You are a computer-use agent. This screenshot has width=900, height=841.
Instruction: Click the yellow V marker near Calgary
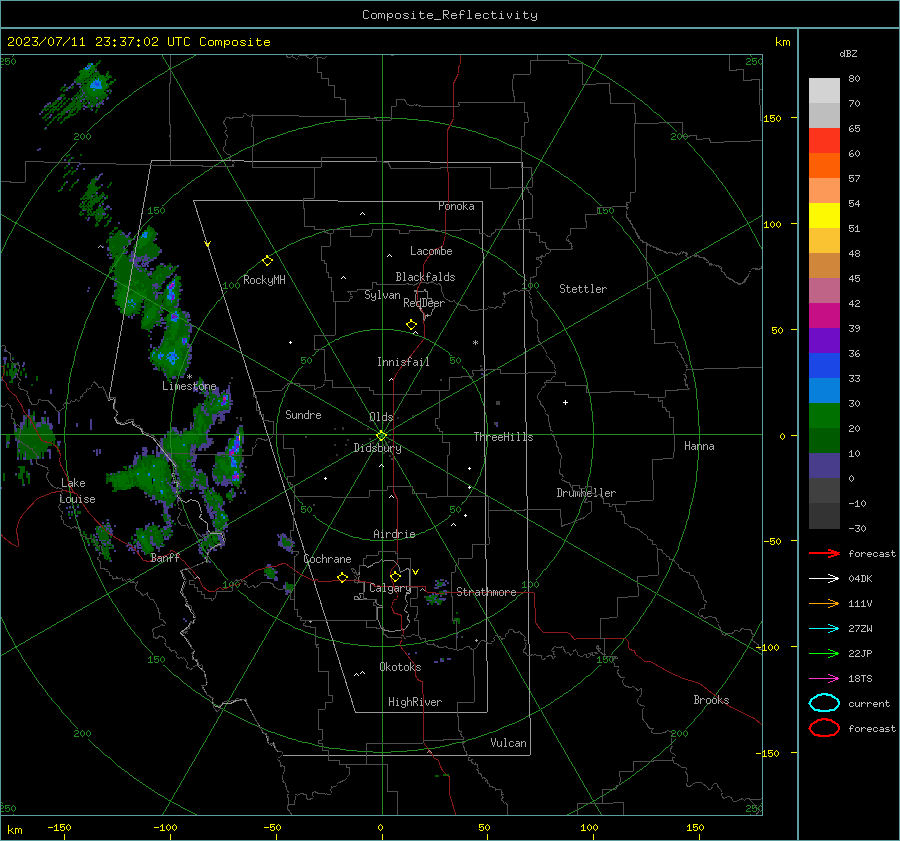(x=416, y=572)
